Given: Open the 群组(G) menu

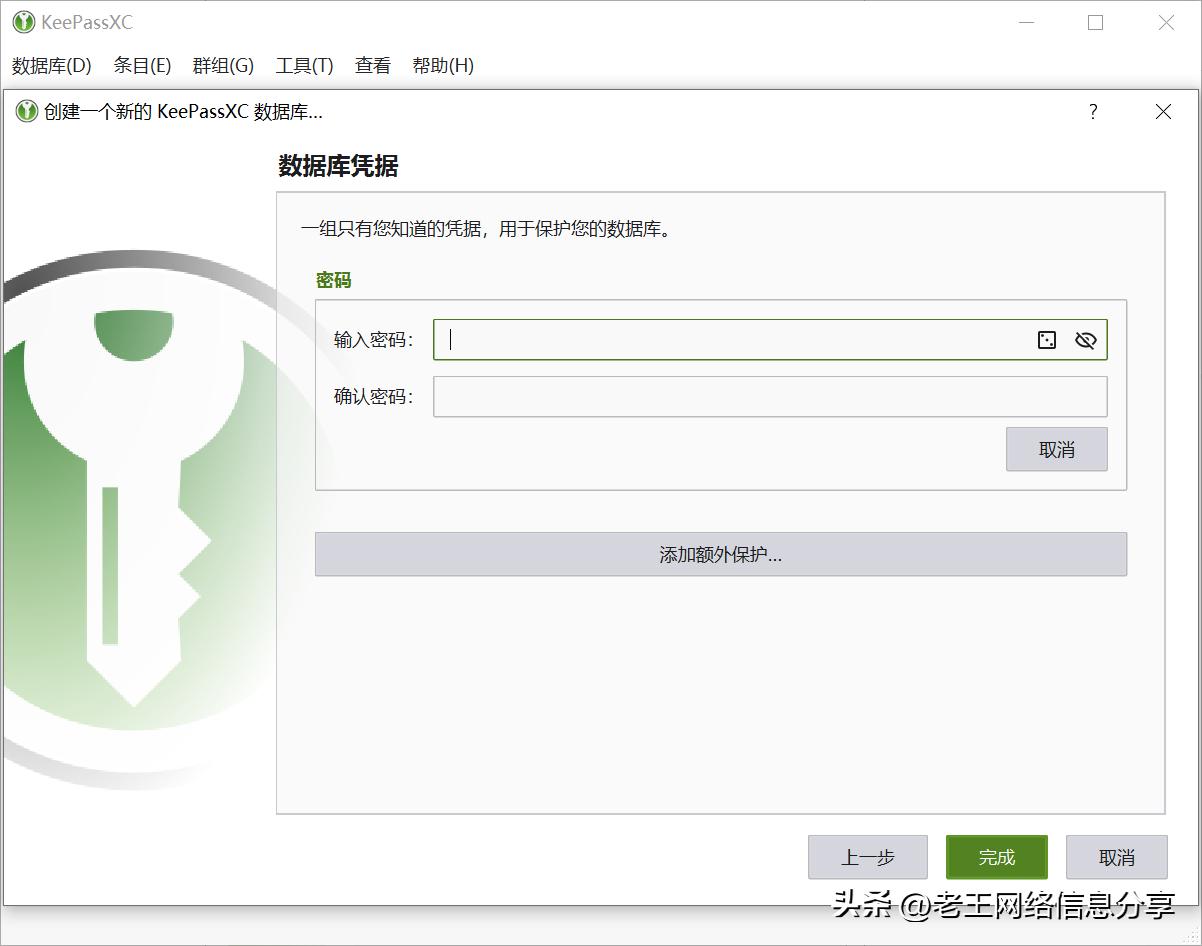Looking at the screenshot, I should pyautogui.click(x=222, y=66).
